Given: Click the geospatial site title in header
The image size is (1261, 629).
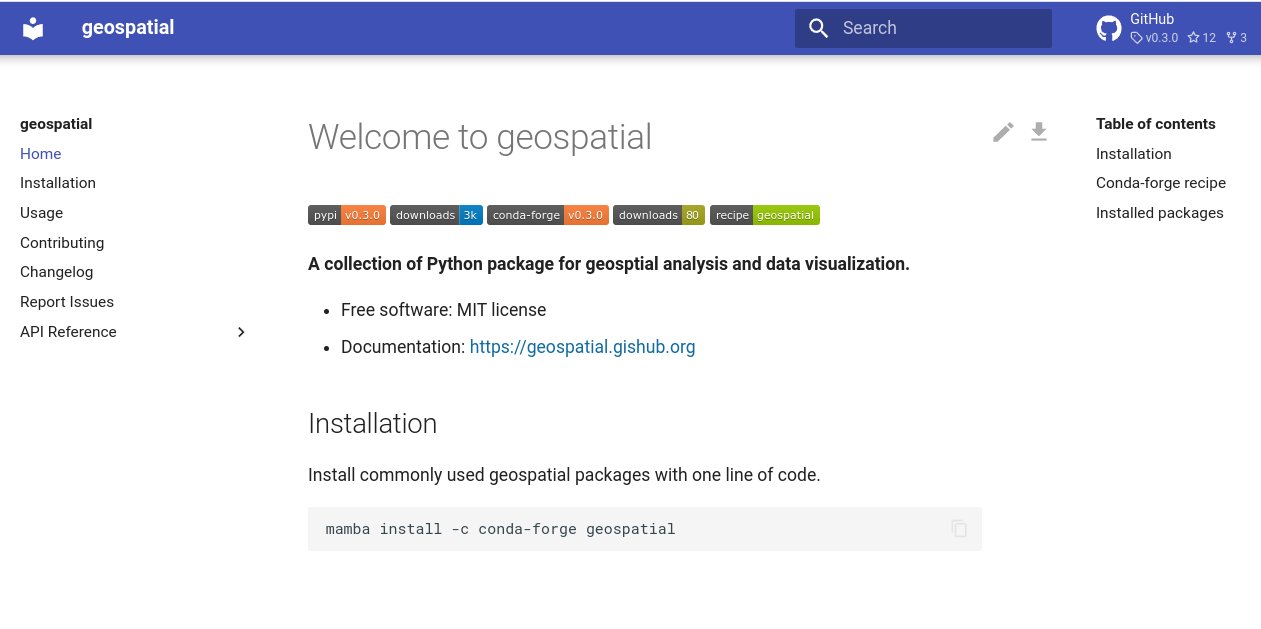Looking at the screenshot, I should (128, 28).
